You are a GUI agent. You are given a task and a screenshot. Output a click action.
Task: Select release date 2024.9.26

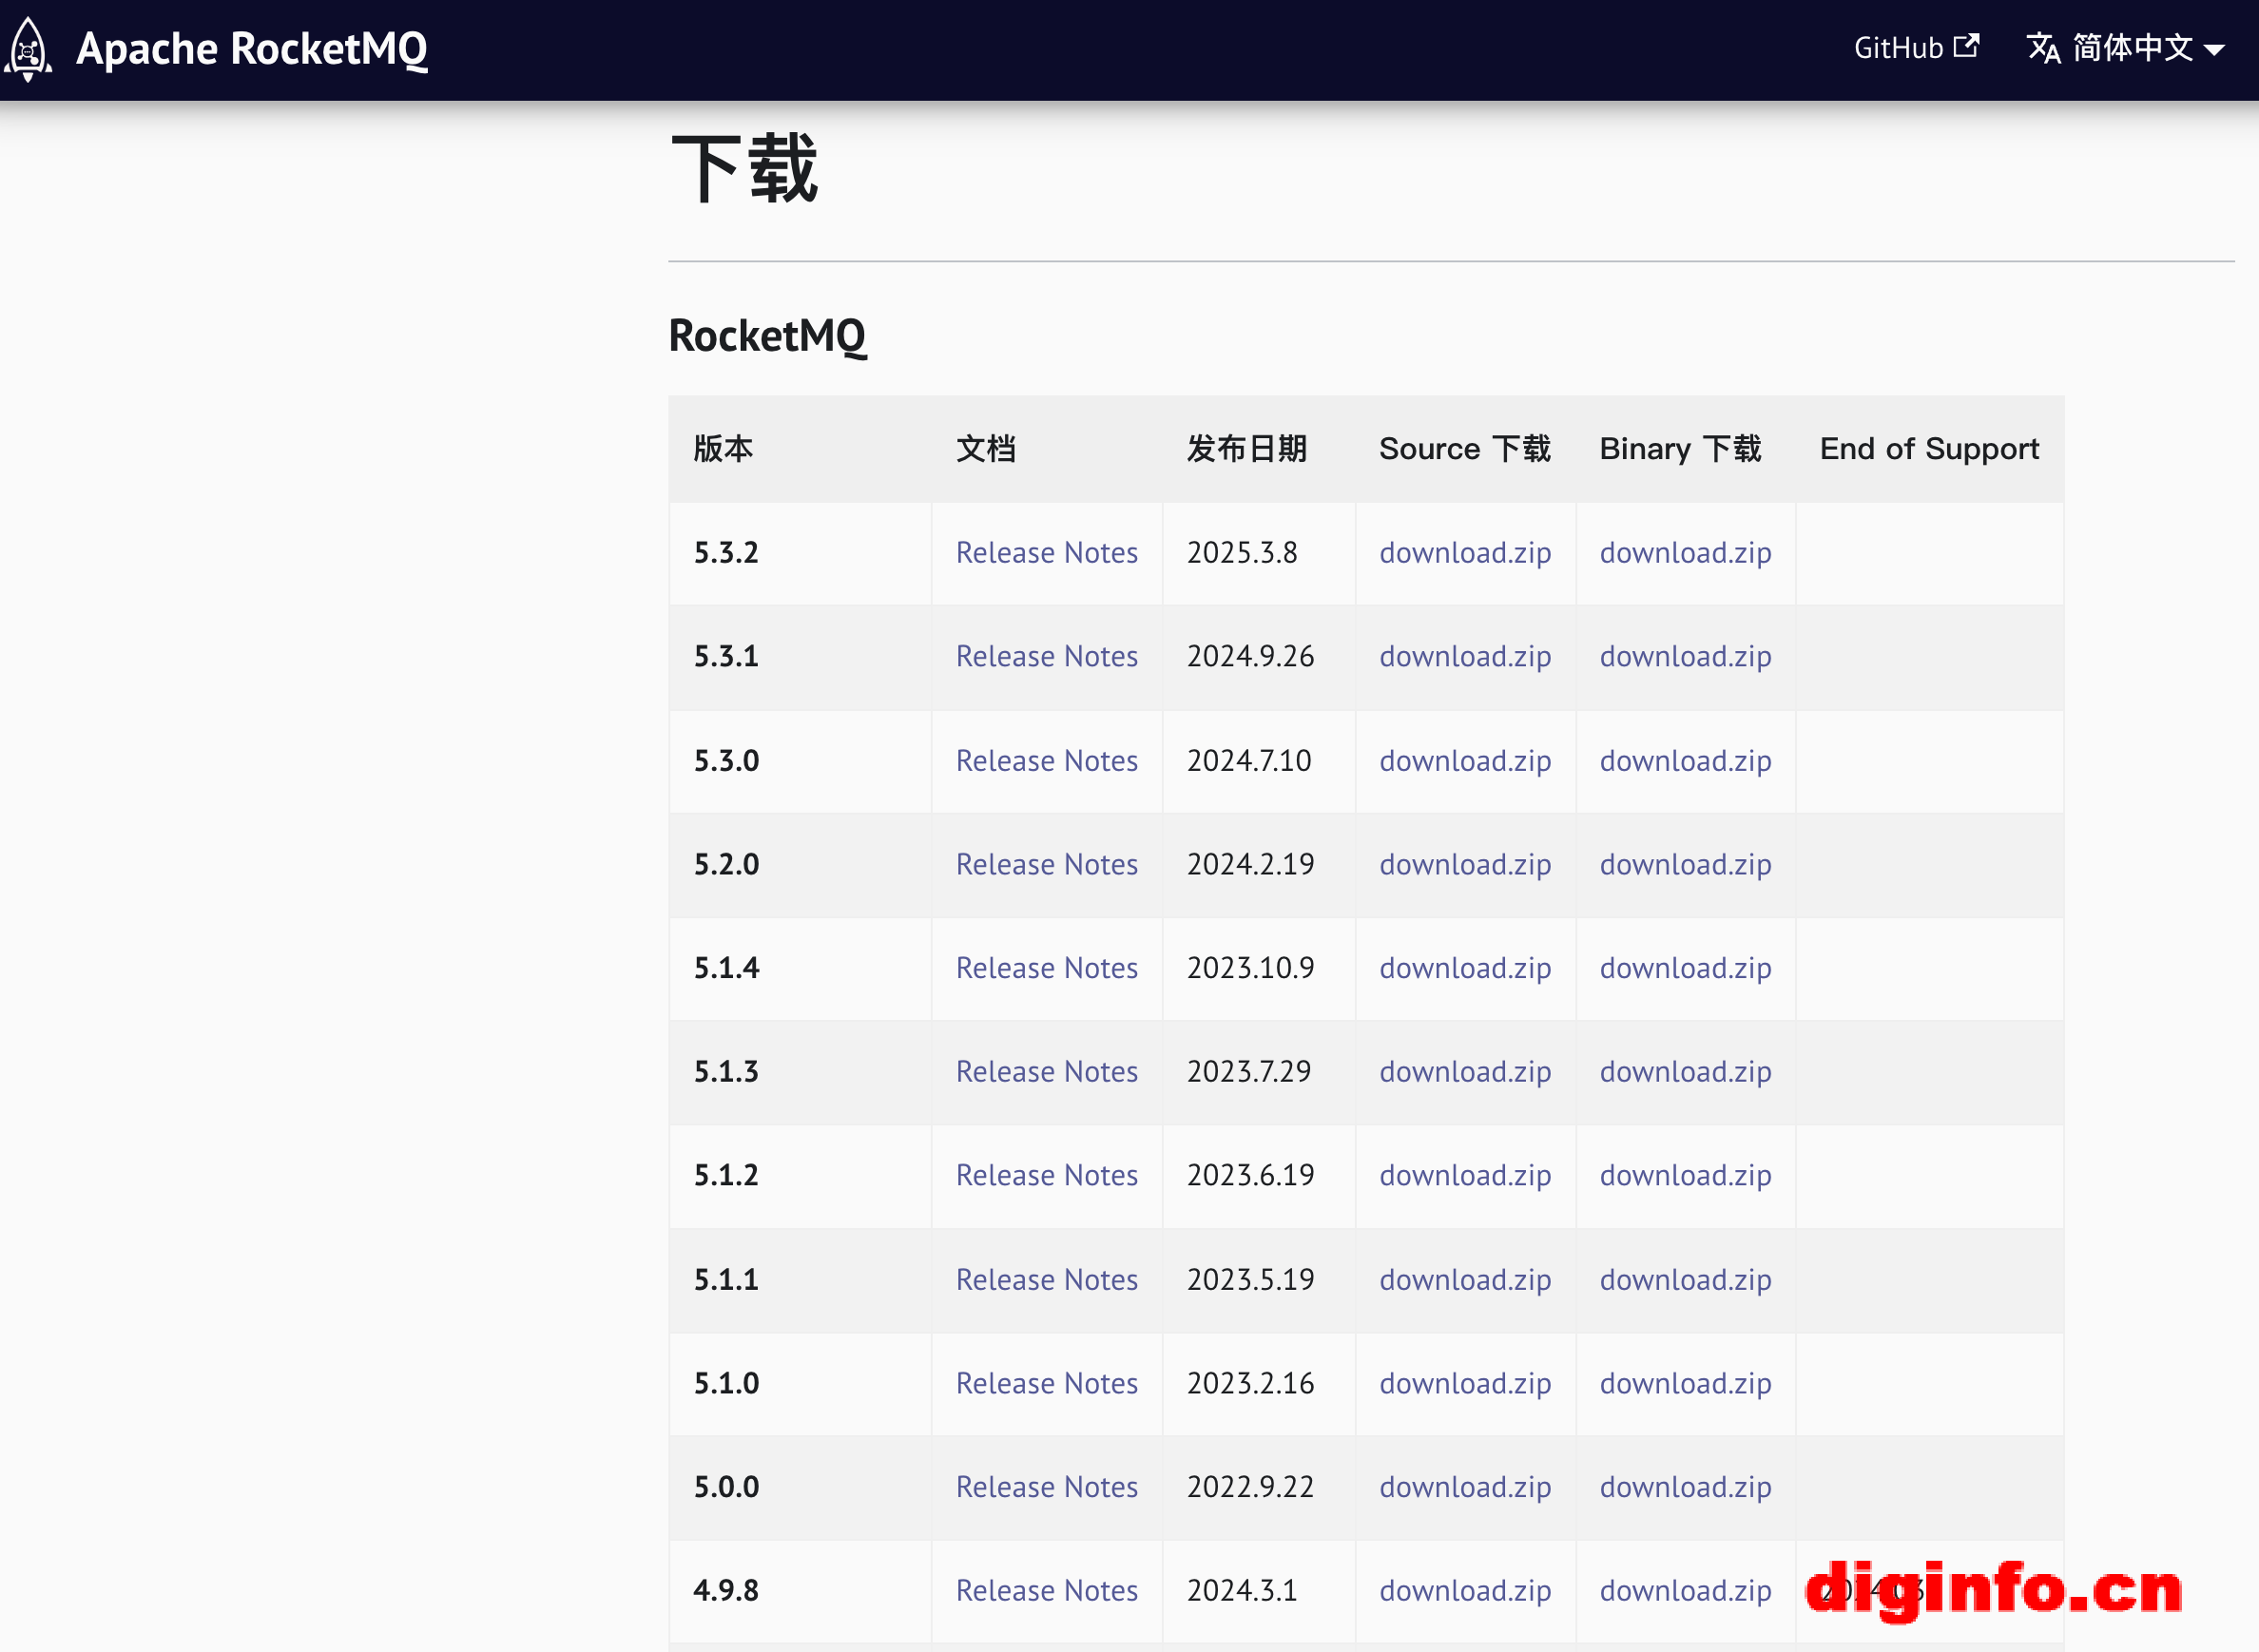pos(1250,657)
